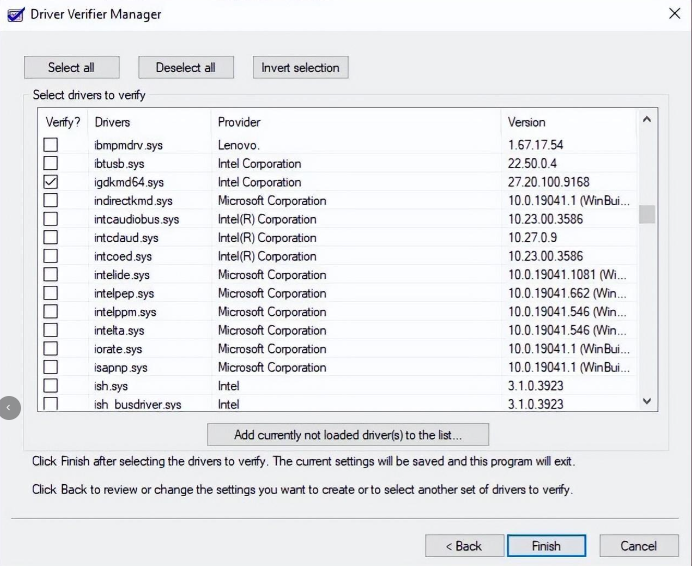Click the scrollbar down arrow

pyautogui.click(x=647, y=401)
